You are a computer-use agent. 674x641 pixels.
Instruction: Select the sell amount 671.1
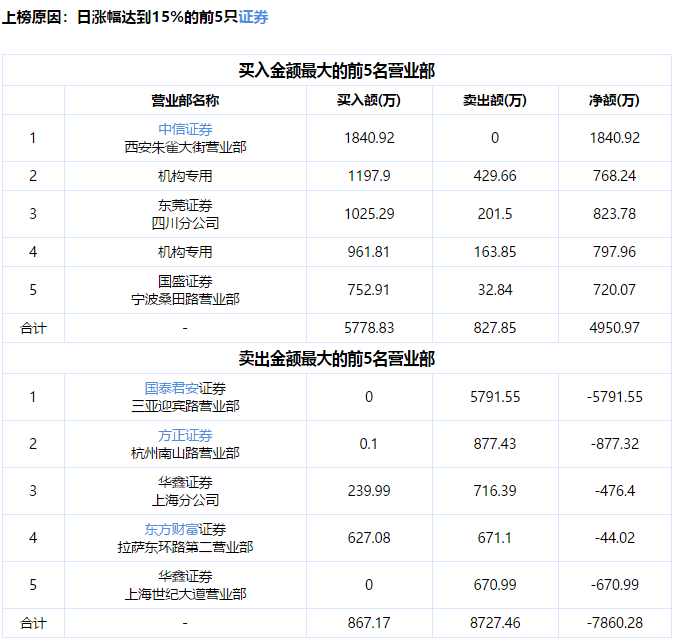pos(495,538)
